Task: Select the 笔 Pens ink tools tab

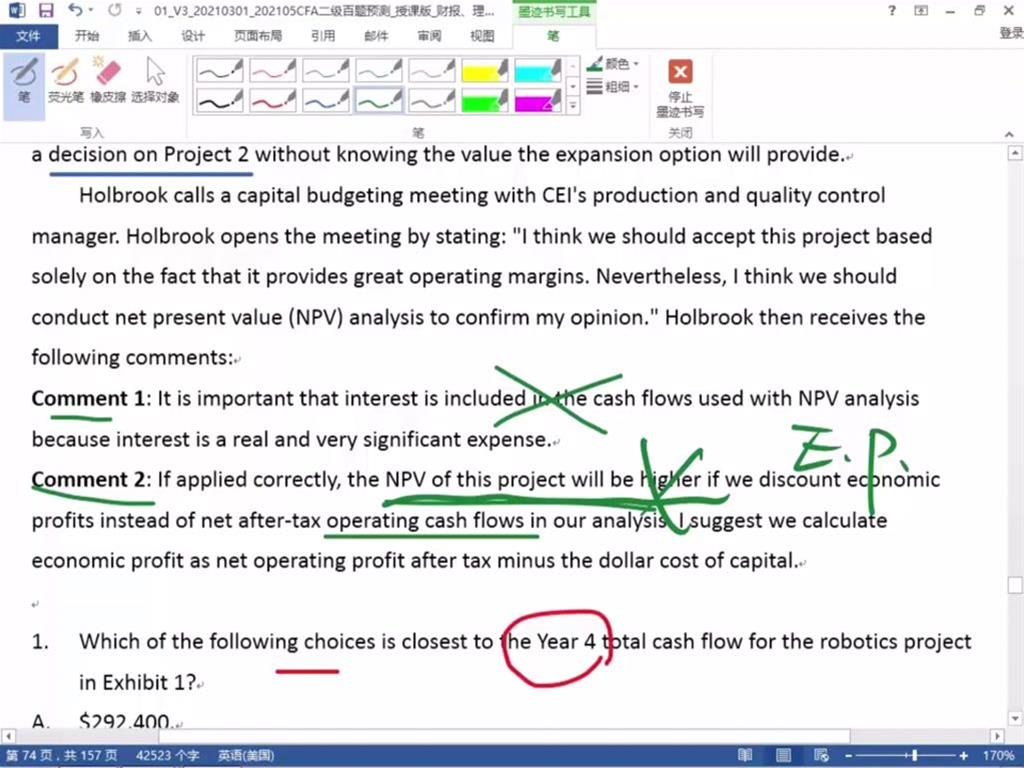Action: click(x=553, y=36)
